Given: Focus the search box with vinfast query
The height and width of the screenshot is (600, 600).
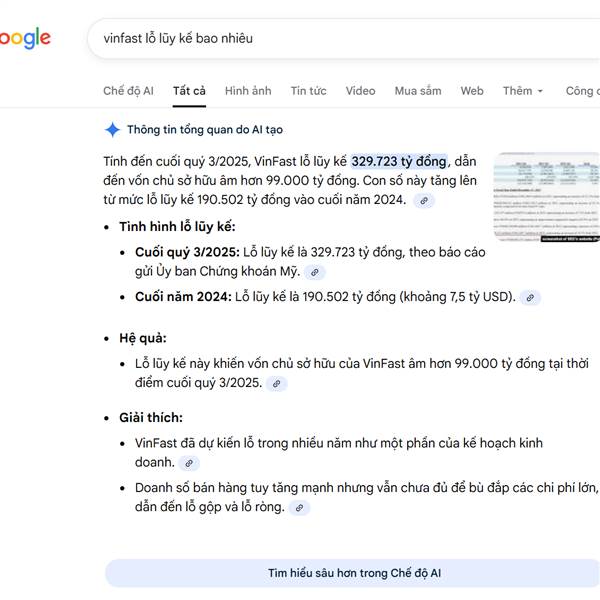Looking at the screenshot, I should coord(344,38).
